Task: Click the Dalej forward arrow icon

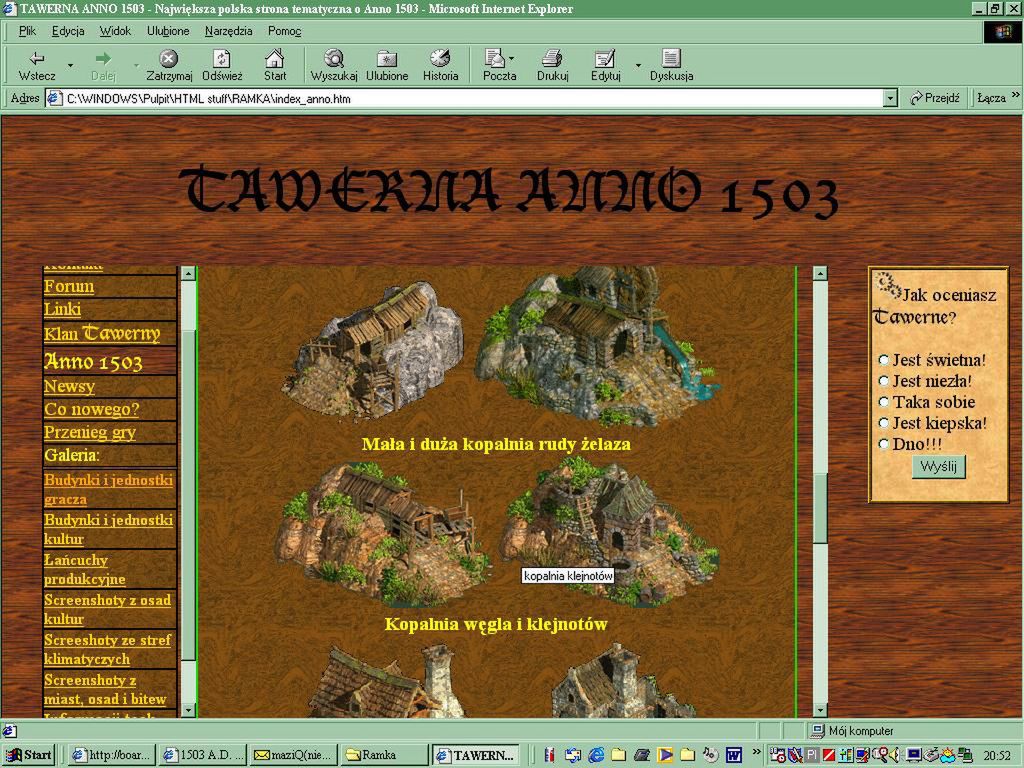Action: (x=103, y=58)
